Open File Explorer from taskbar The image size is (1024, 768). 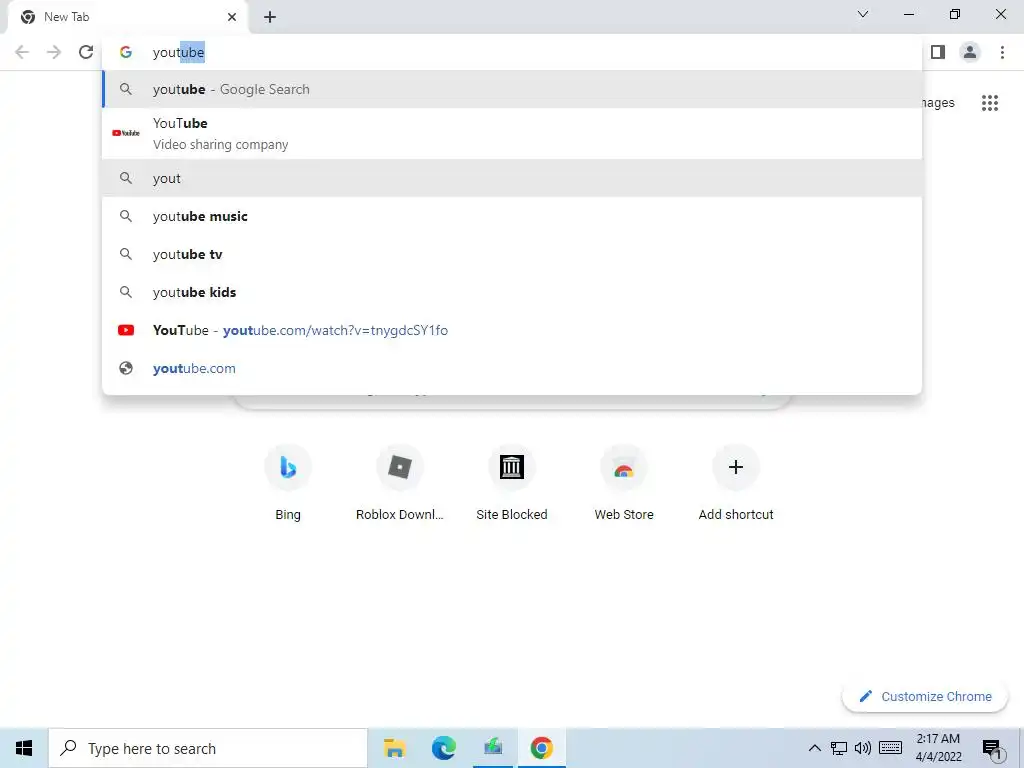(394, 748)
